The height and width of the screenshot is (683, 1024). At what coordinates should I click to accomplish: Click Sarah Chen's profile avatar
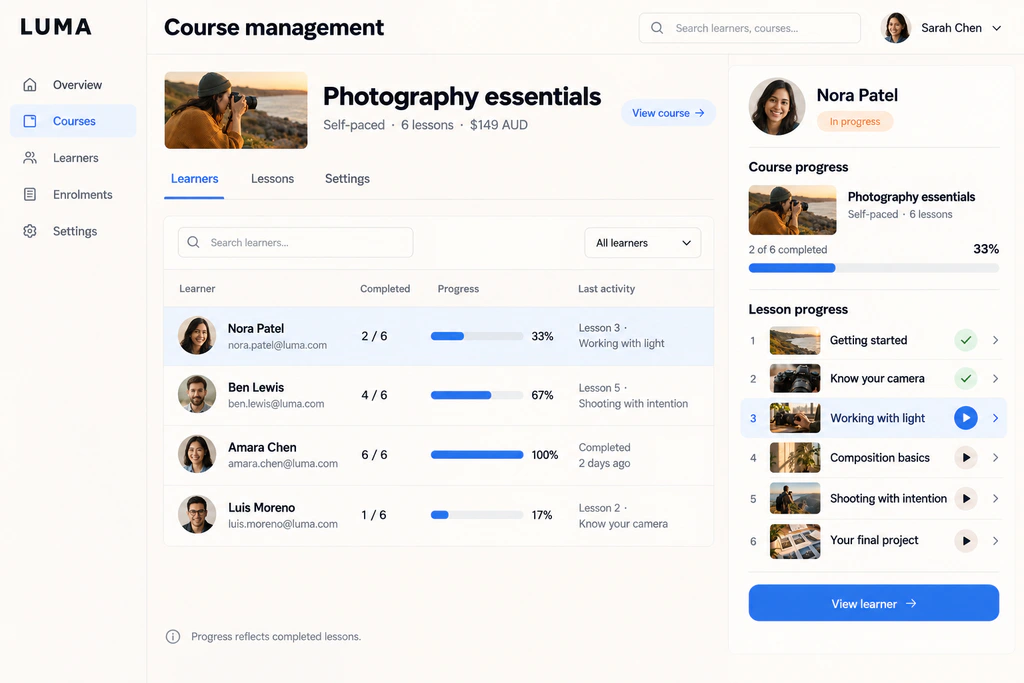pos(895,28)
